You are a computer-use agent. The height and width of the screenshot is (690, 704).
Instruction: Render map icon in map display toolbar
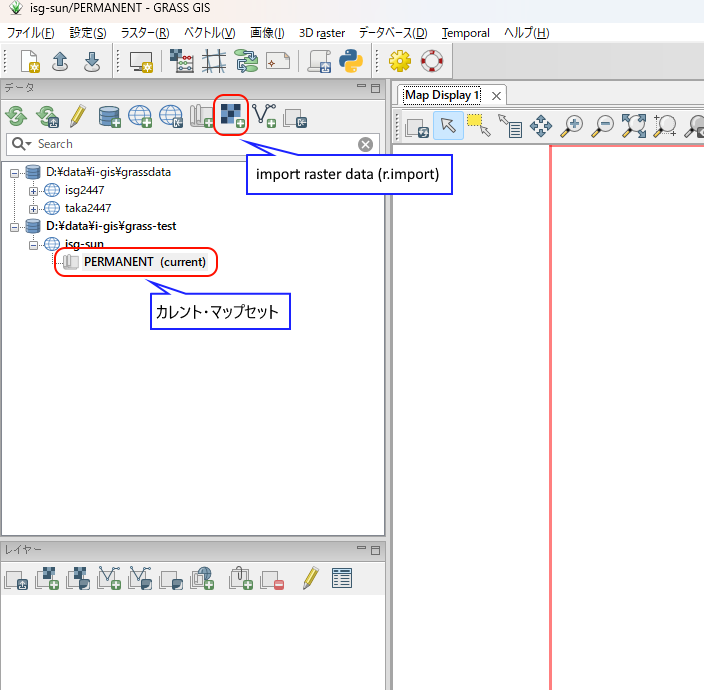pyautogui.click(x=417, y=127)
